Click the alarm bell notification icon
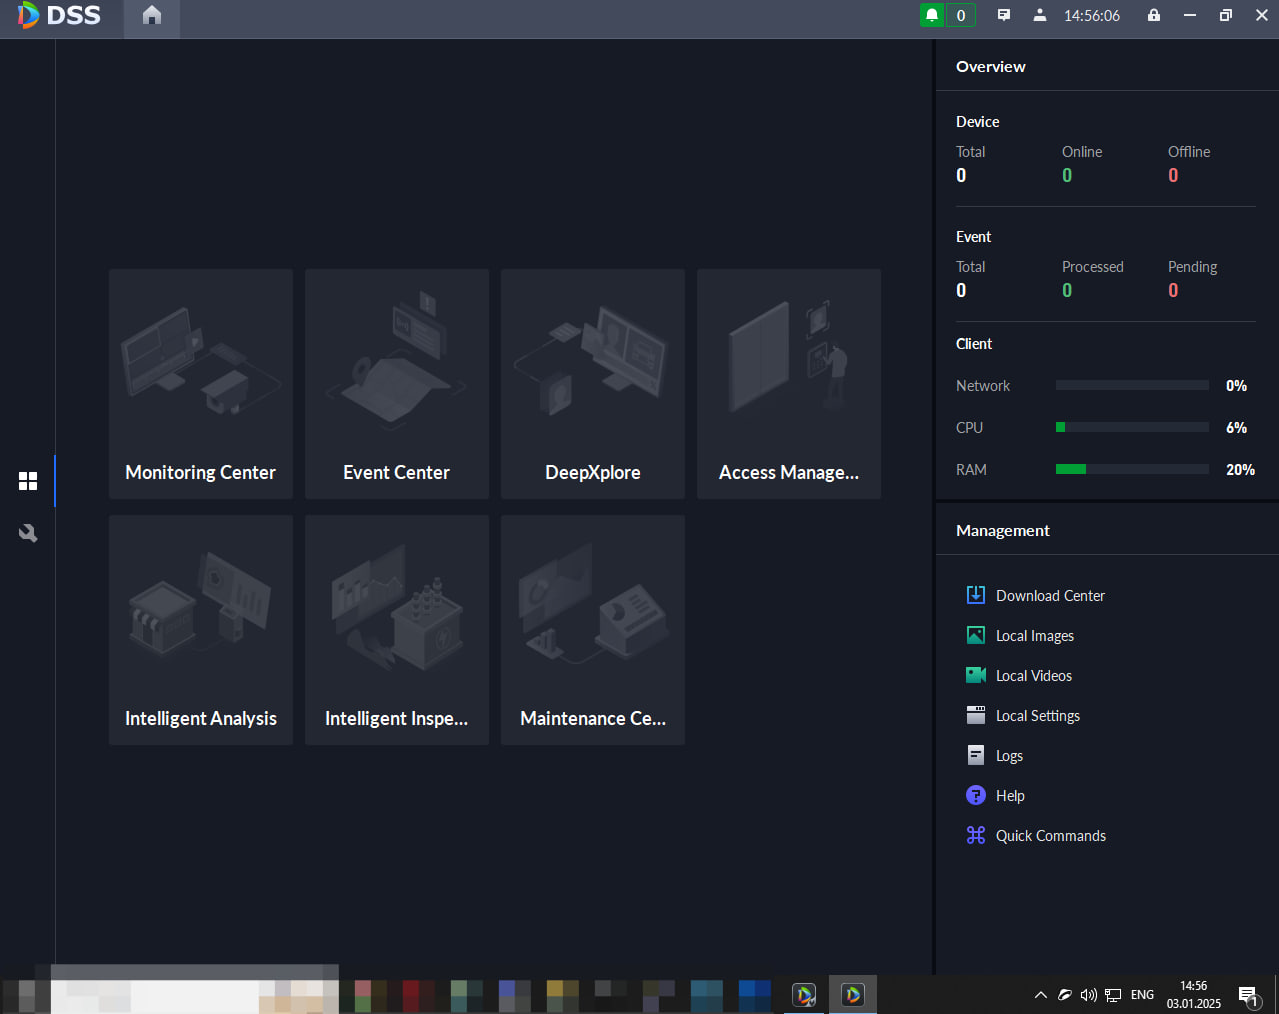The height and width of the screenshot is (1014, 1279). pos(932,15)
